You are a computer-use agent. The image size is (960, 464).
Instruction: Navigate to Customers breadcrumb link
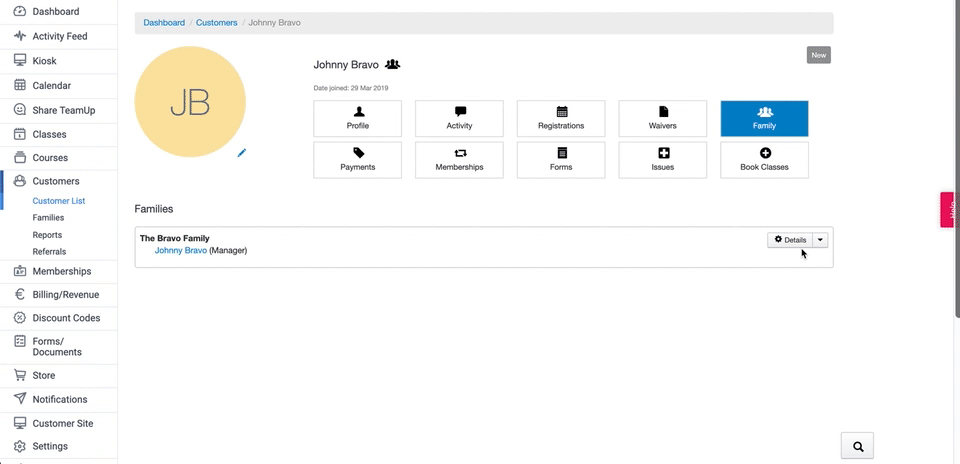pyautogui.click(x=217, y=22)
